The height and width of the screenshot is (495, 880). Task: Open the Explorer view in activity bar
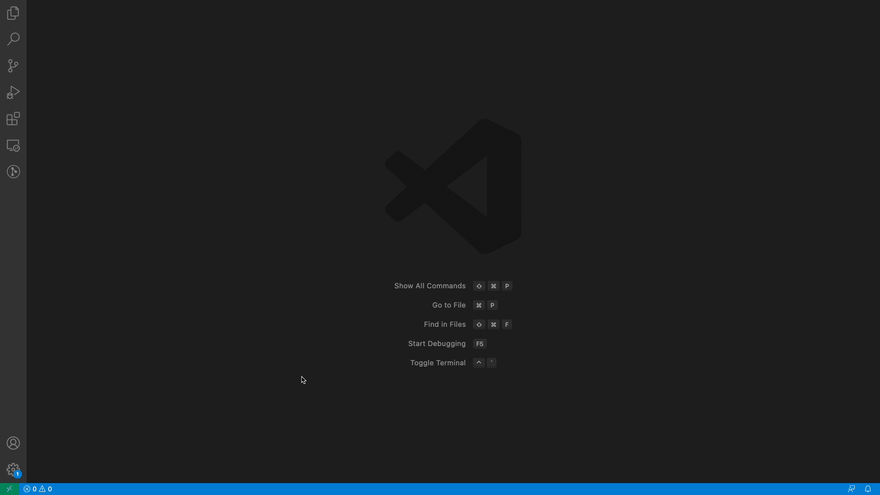(13, 13)
